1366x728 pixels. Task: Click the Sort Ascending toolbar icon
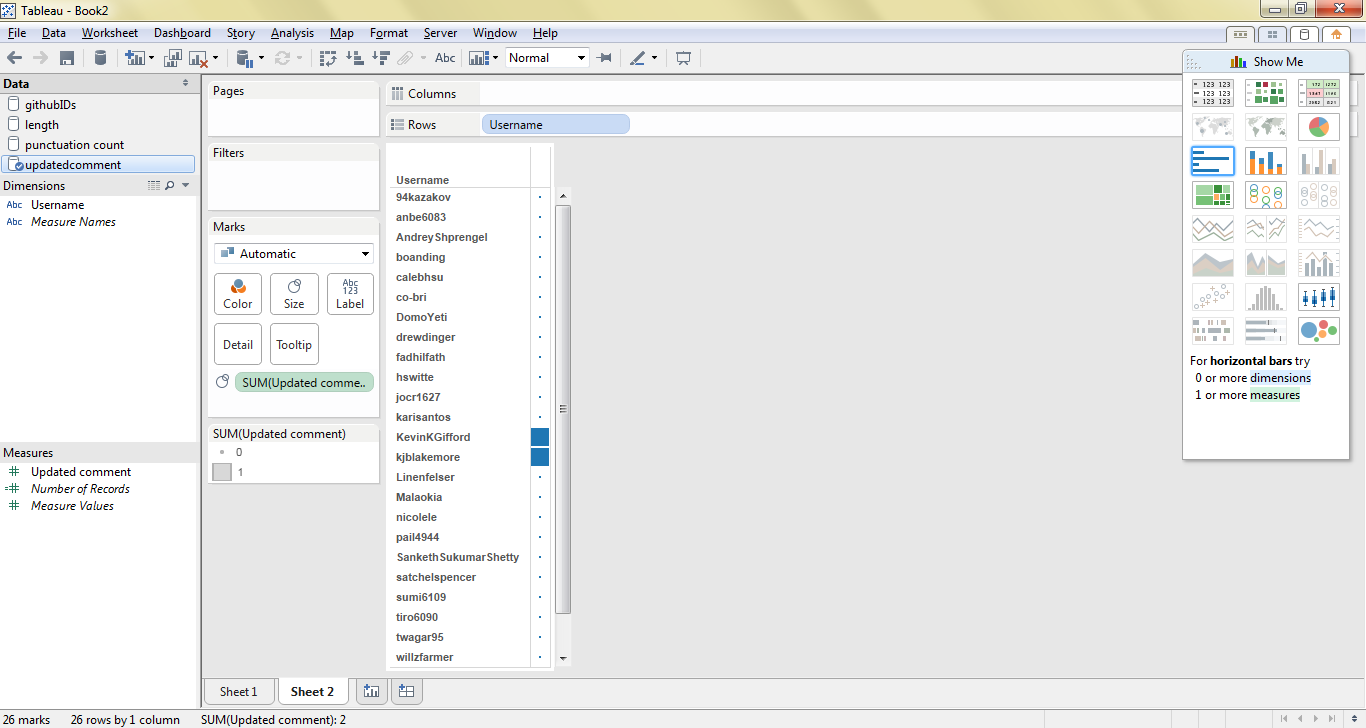tap(354, 58)
